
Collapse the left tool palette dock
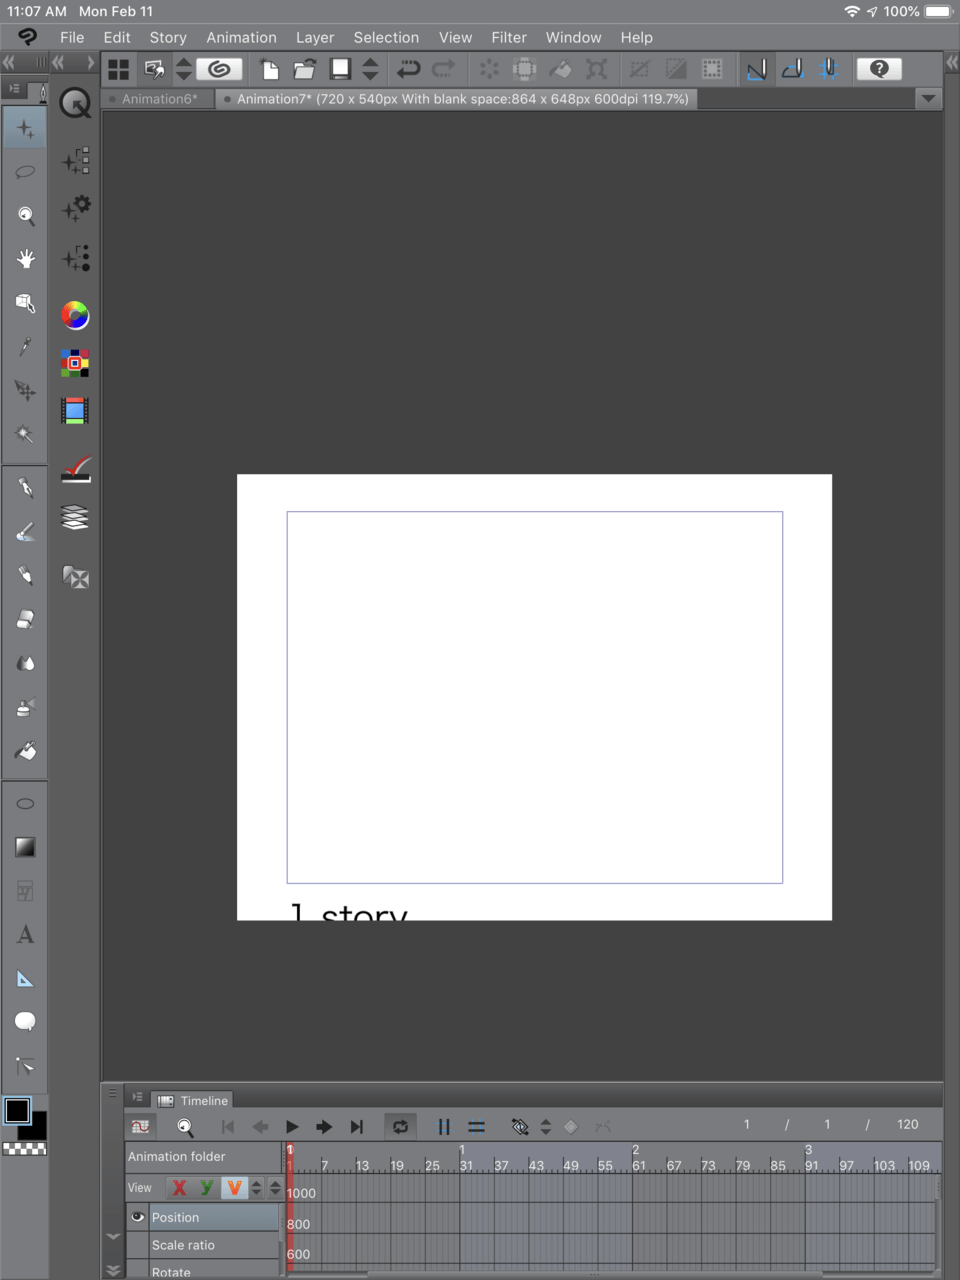click(x=9, y=63)
